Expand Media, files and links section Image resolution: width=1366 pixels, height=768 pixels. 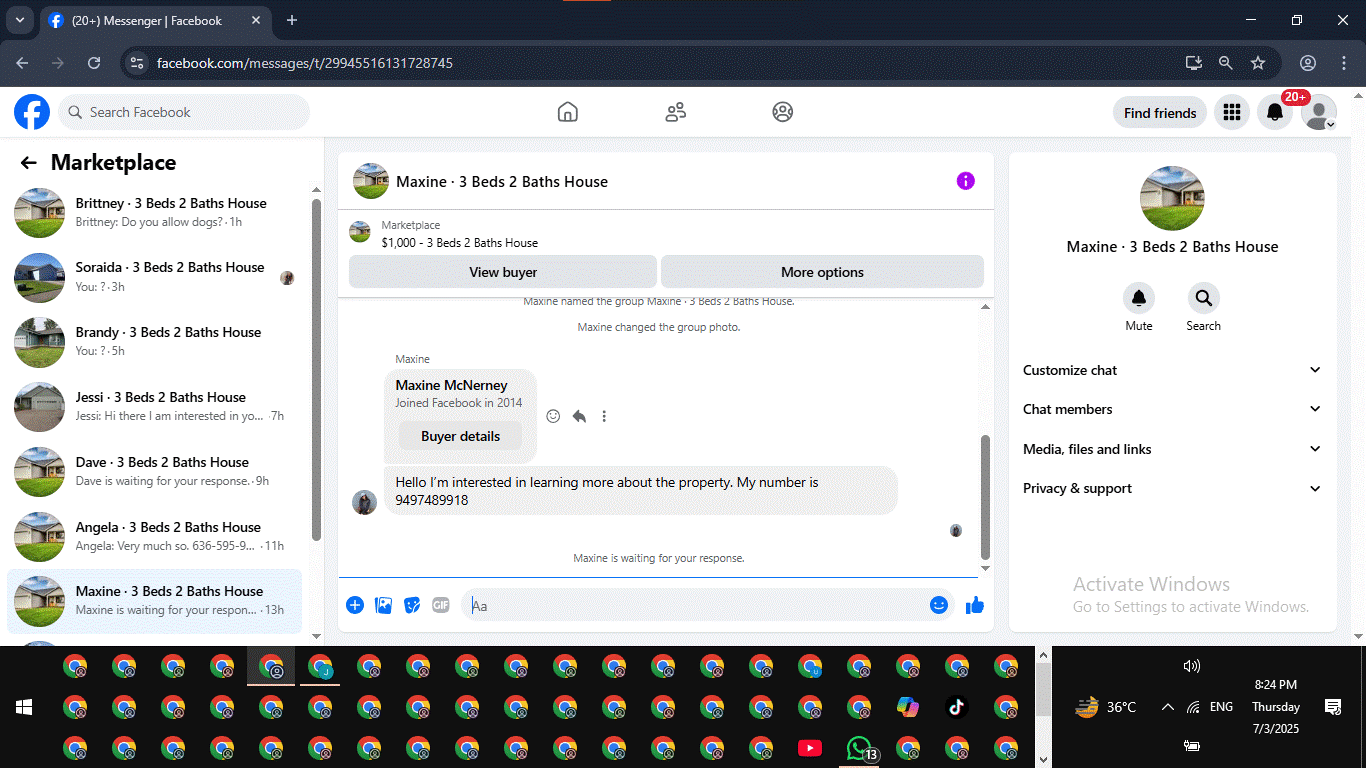click(x=1172, y=449)
